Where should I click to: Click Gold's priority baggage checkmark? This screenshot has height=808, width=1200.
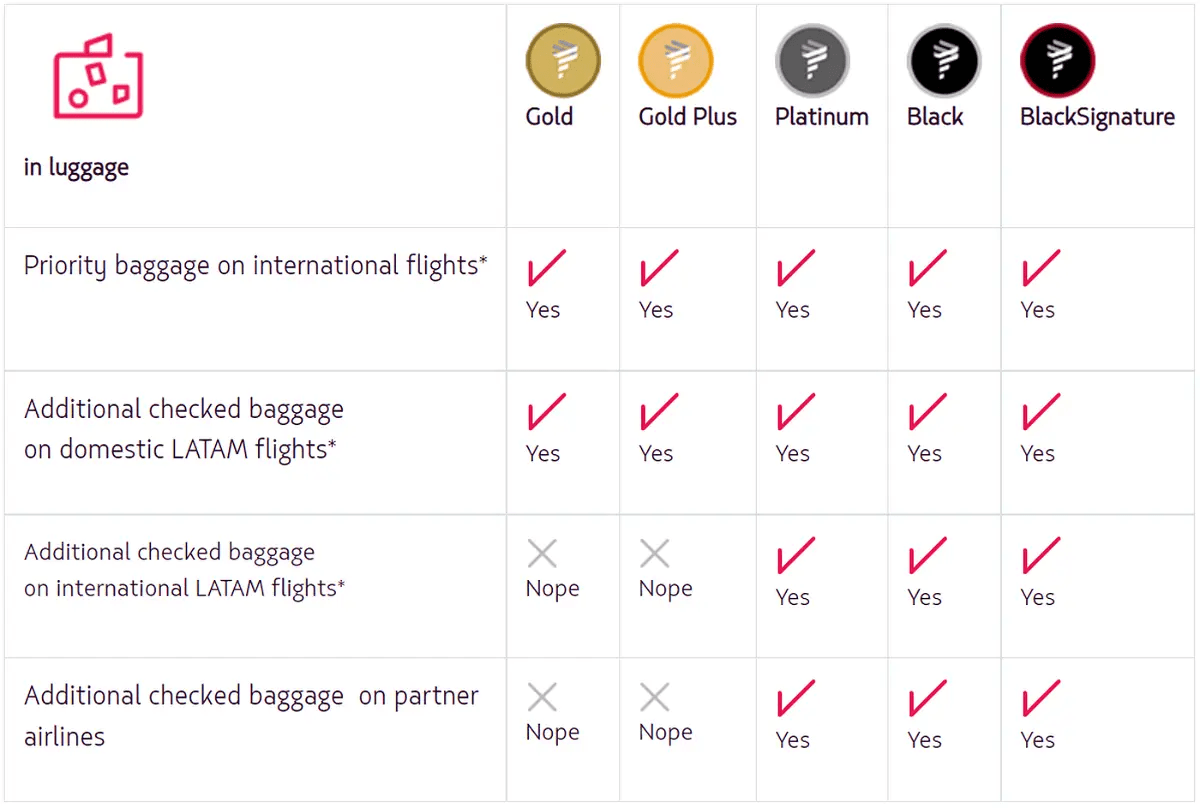click(x=545, y=269)
